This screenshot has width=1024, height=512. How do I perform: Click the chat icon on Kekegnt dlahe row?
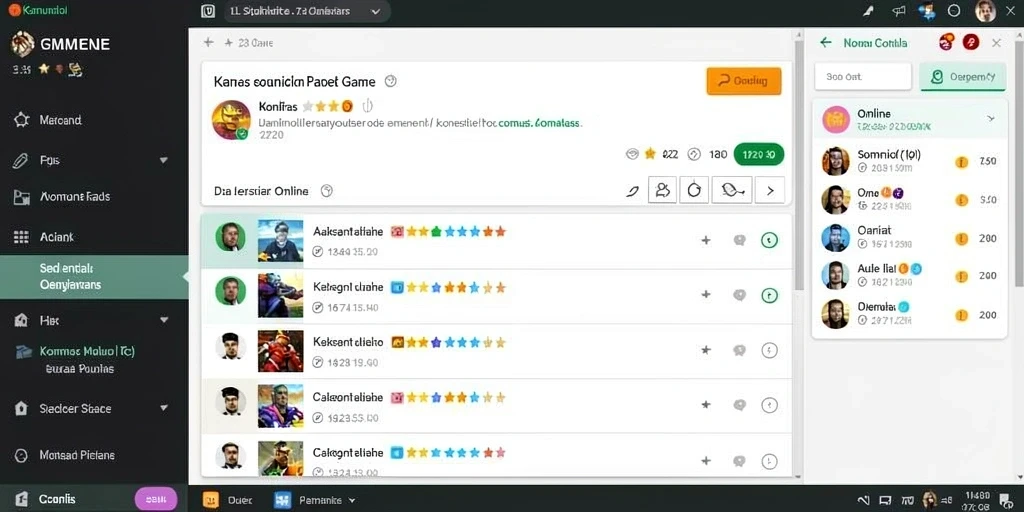click(x=739, y=295)
